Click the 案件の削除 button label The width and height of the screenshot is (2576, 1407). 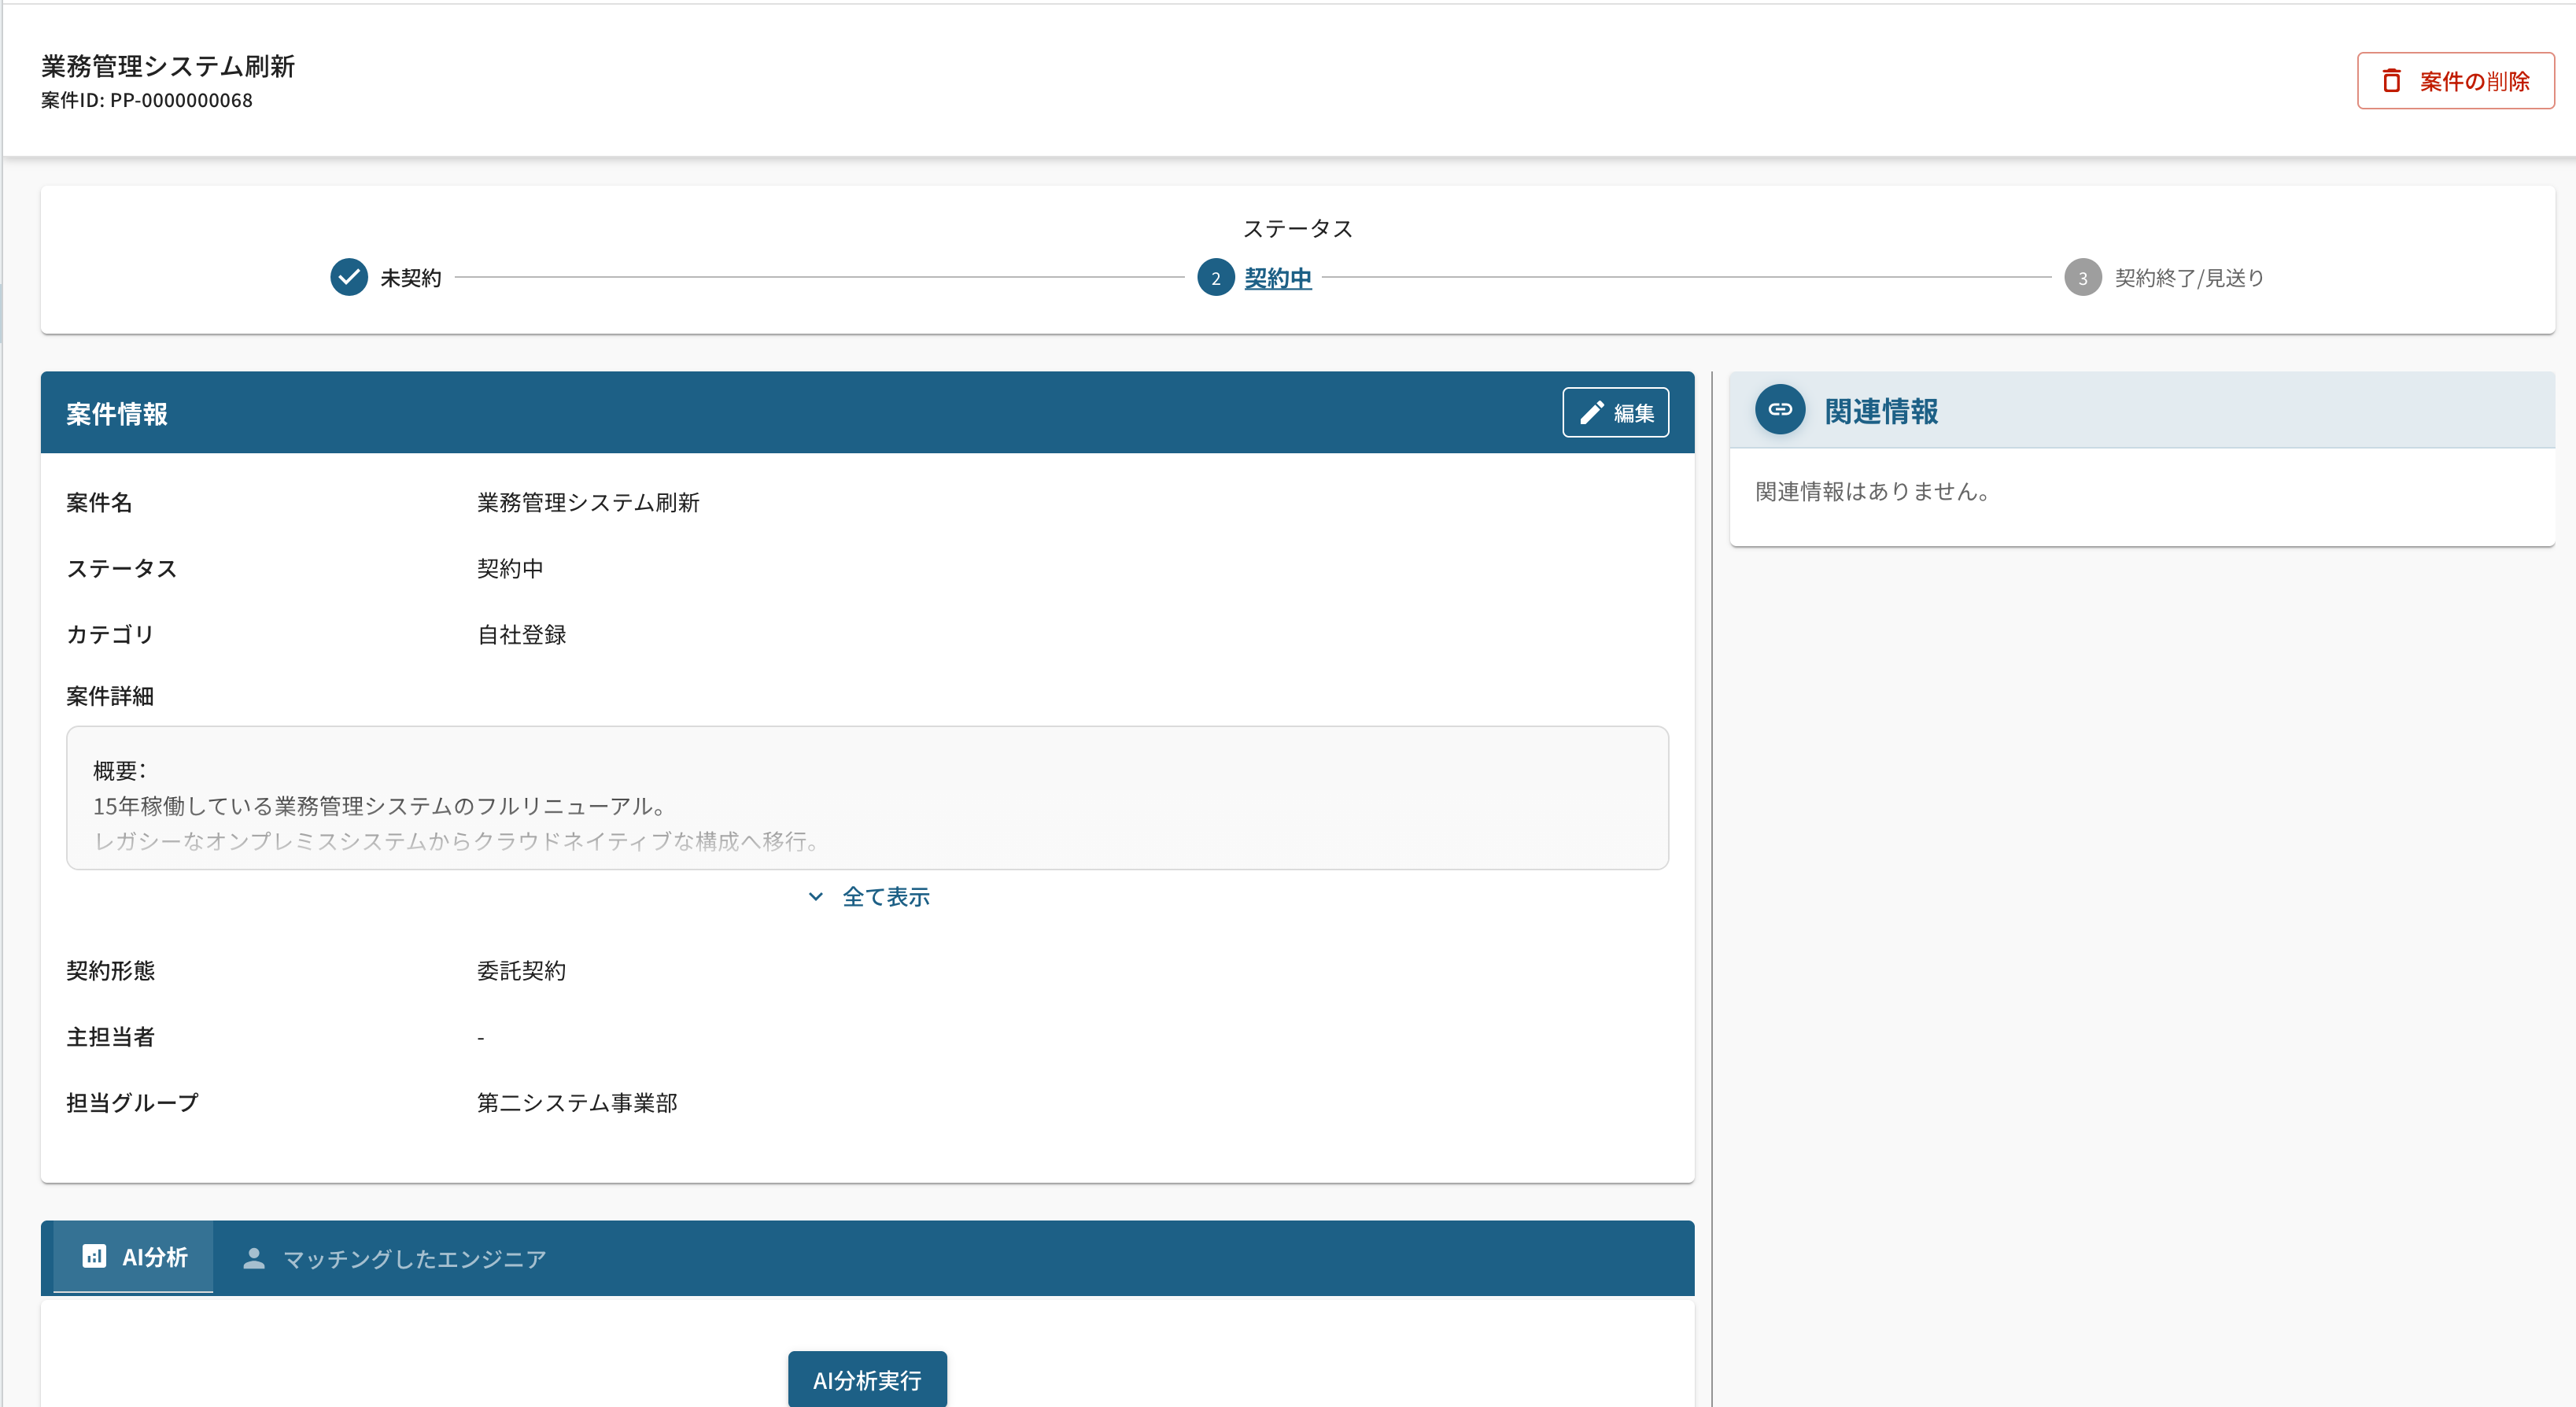(2474, 81)
